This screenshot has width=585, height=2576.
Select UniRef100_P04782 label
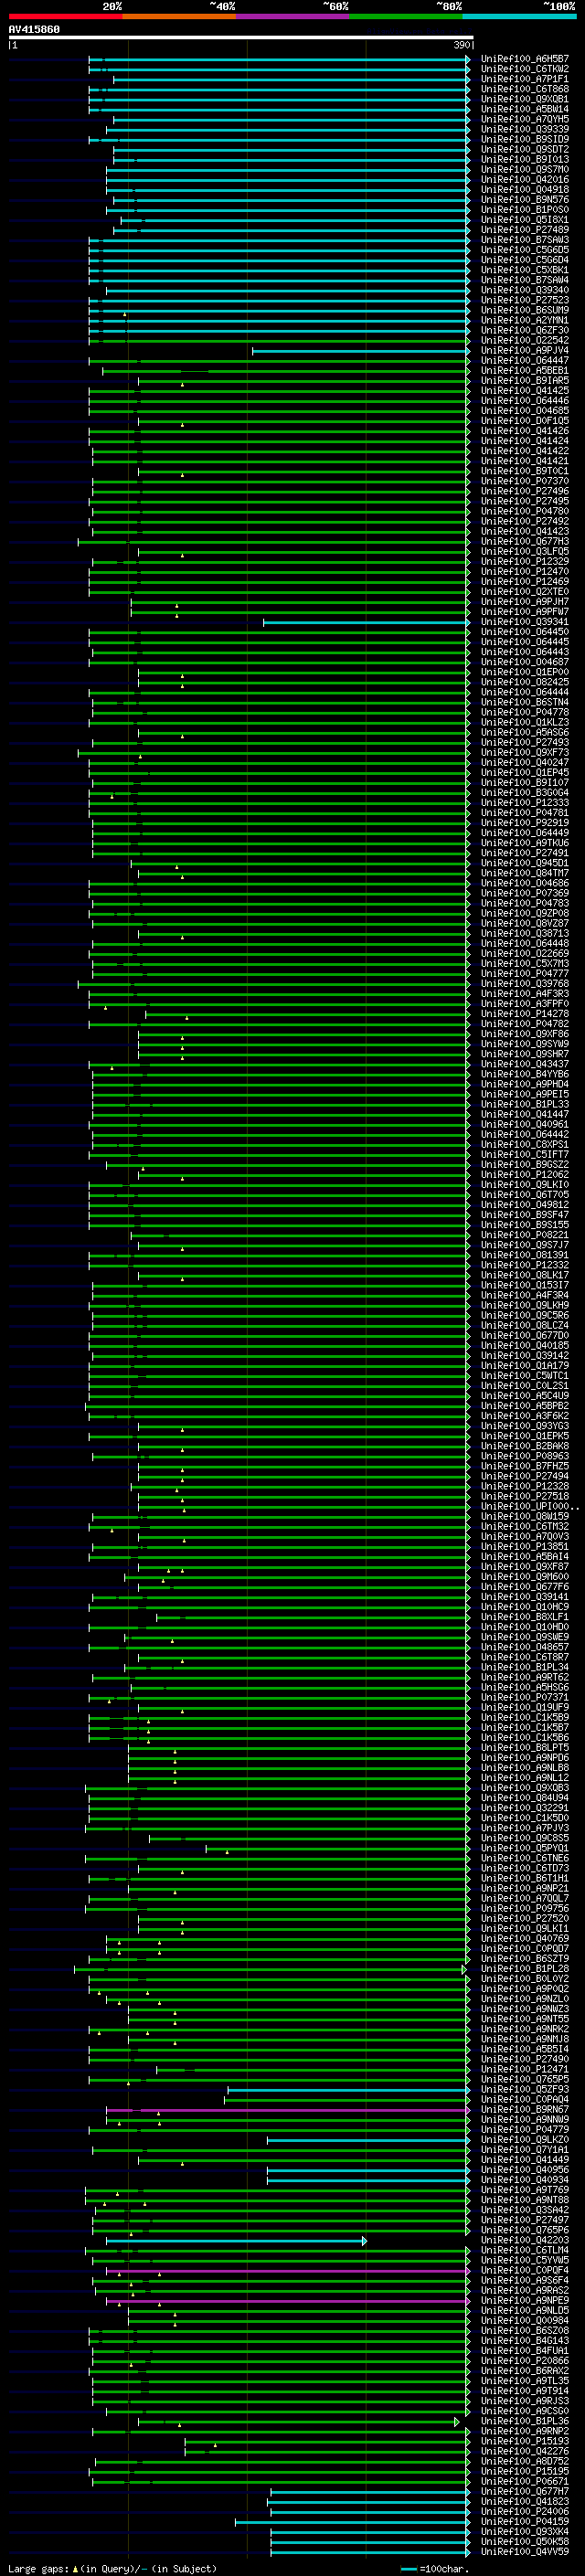(x=525, y=1024)
